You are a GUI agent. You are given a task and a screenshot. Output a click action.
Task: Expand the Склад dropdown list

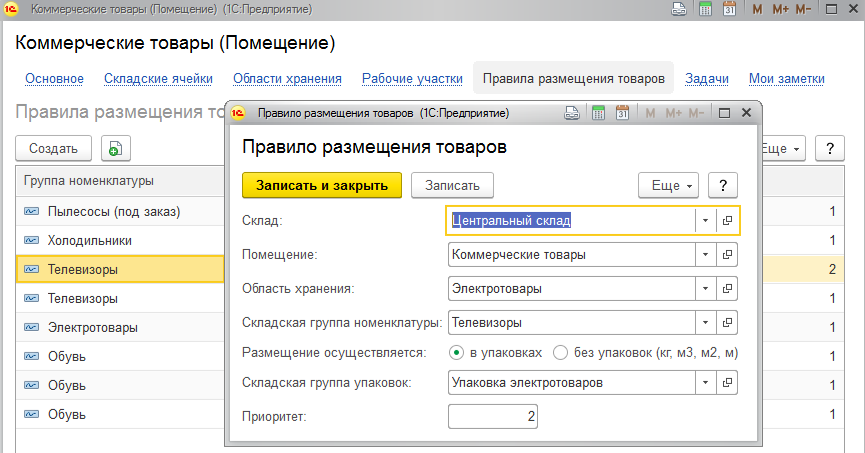(x=705, y=221)
